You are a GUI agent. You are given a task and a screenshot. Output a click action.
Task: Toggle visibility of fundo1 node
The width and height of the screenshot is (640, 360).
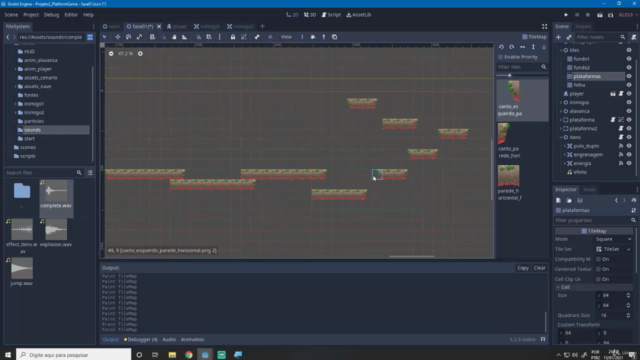click(629, 59)
